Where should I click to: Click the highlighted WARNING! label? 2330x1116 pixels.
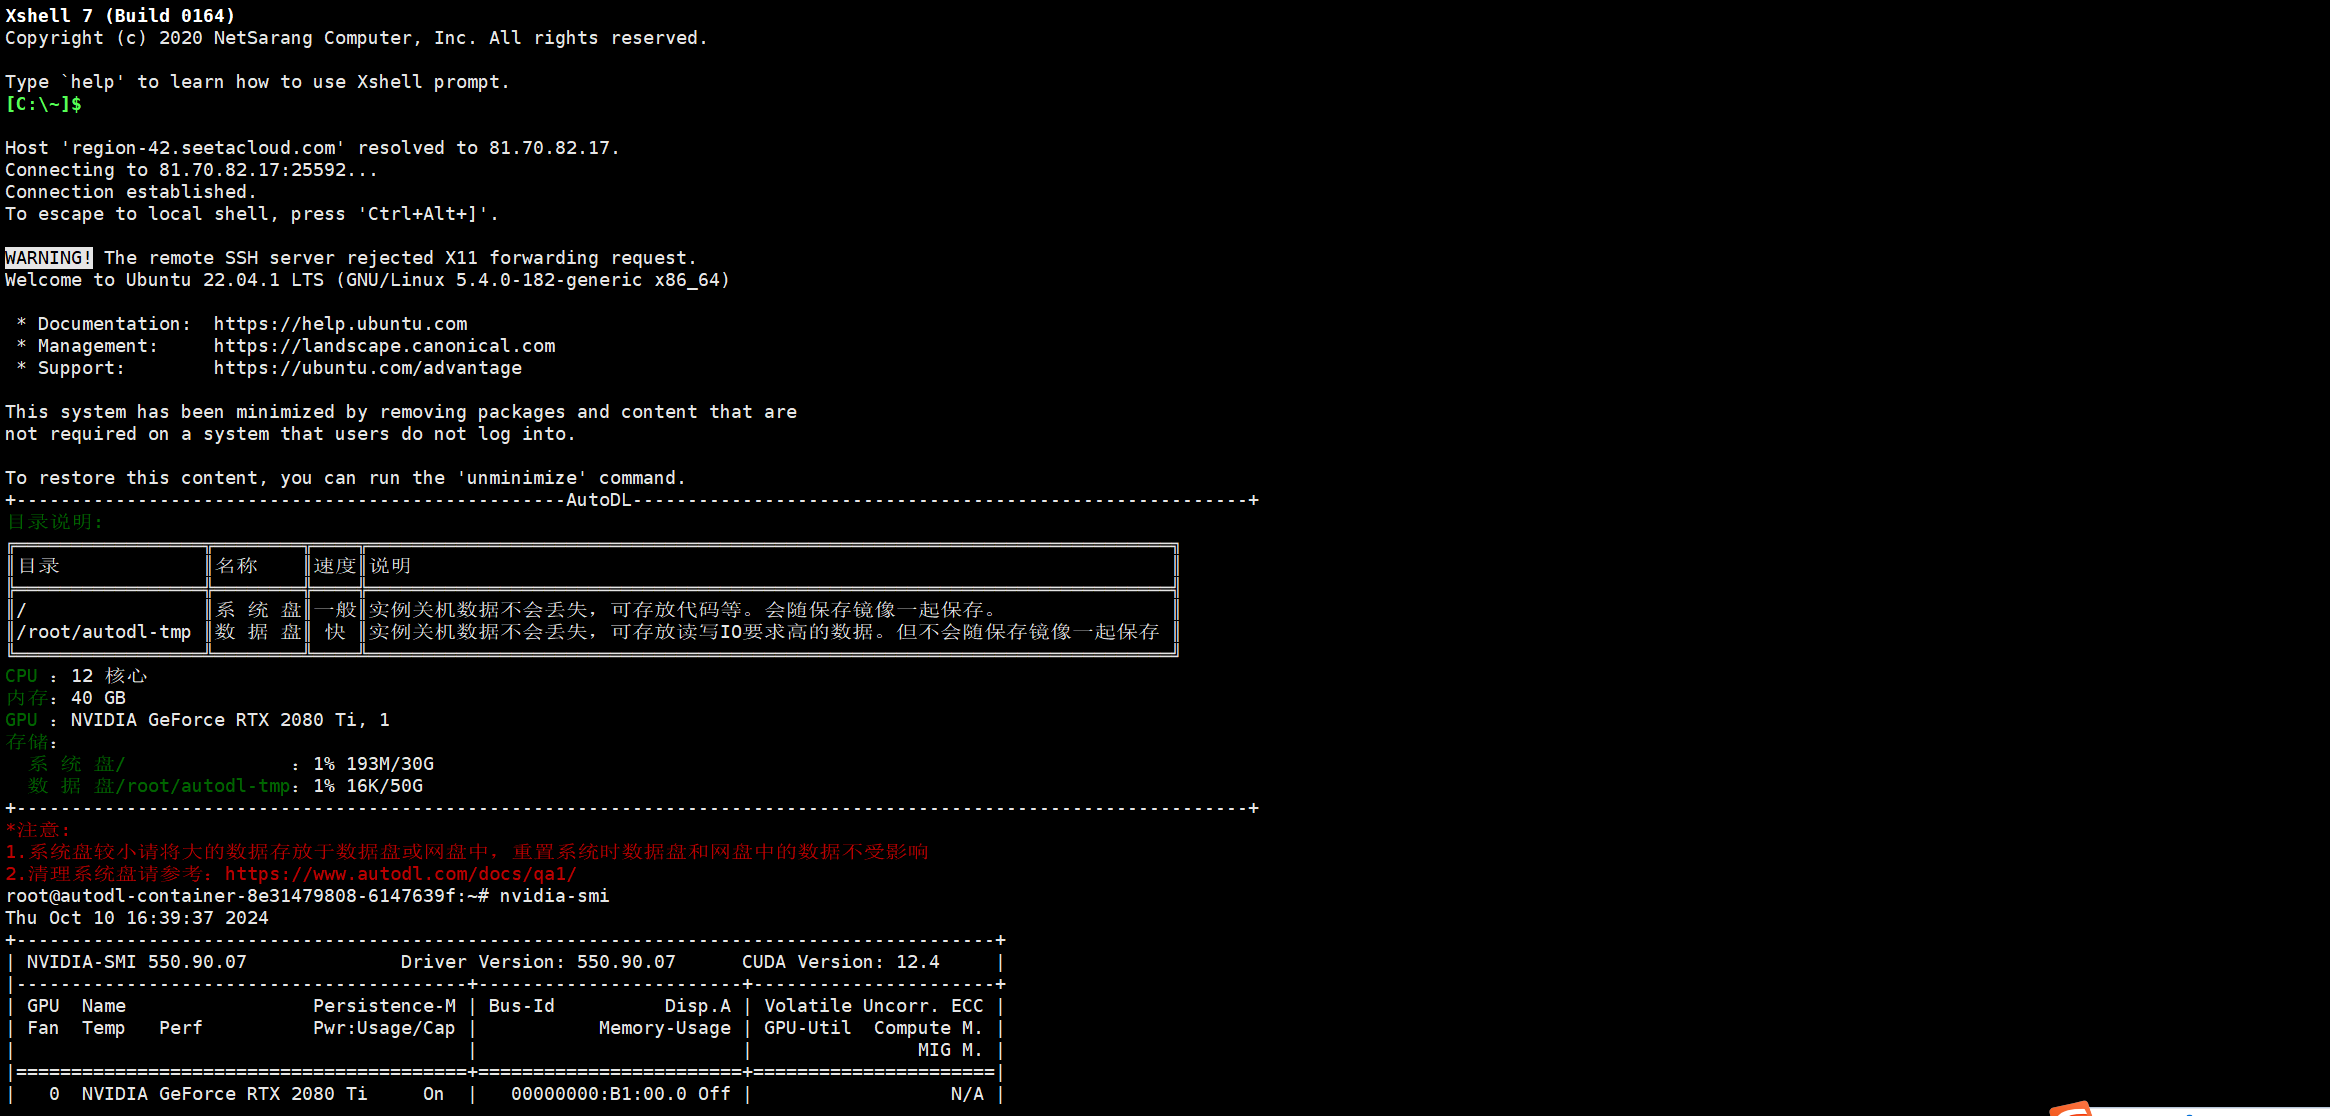(48, 258)
